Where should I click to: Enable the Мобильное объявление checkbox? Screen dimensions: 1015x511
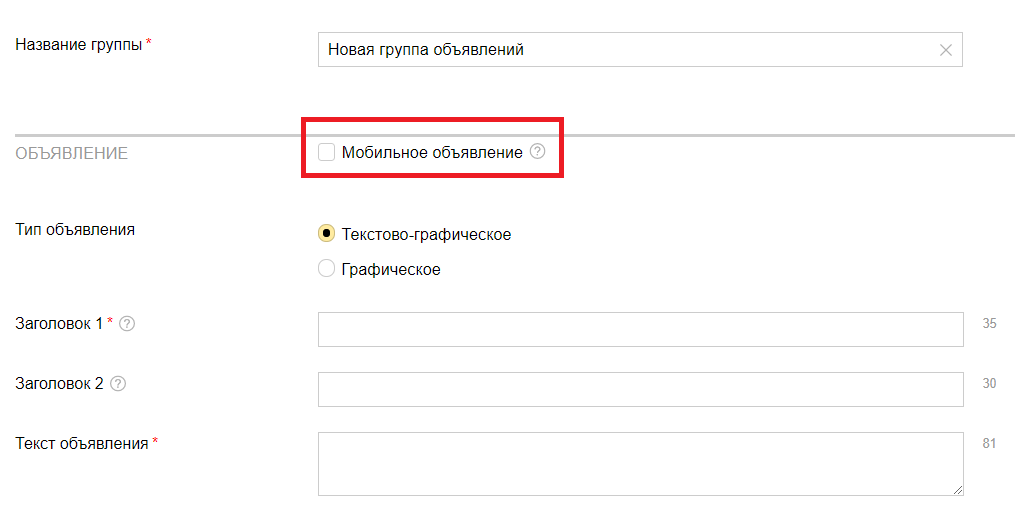pos(326,152)
